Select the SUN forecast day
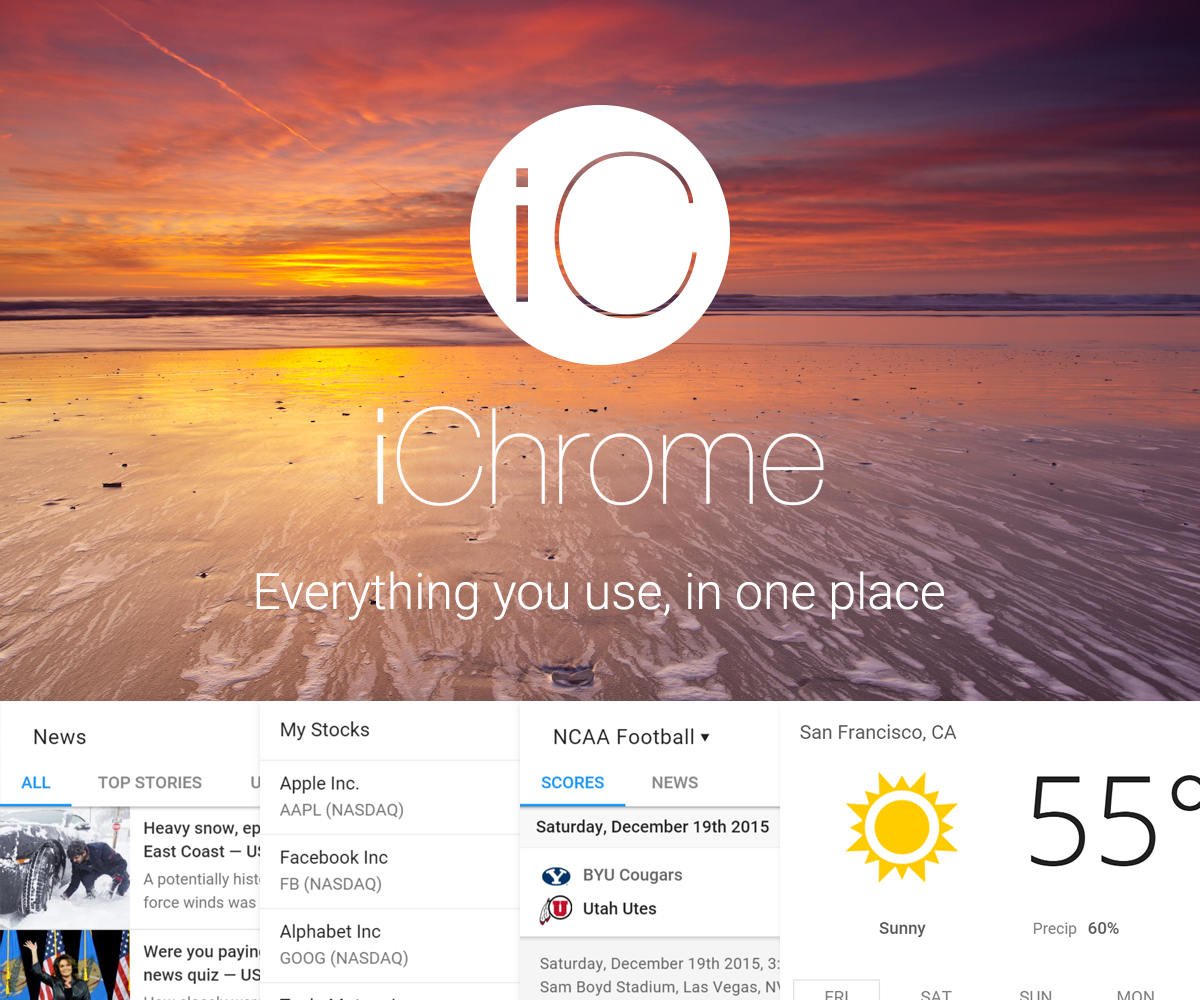The height and width of the screenshot is (1000, 1200). [1036, 993]
